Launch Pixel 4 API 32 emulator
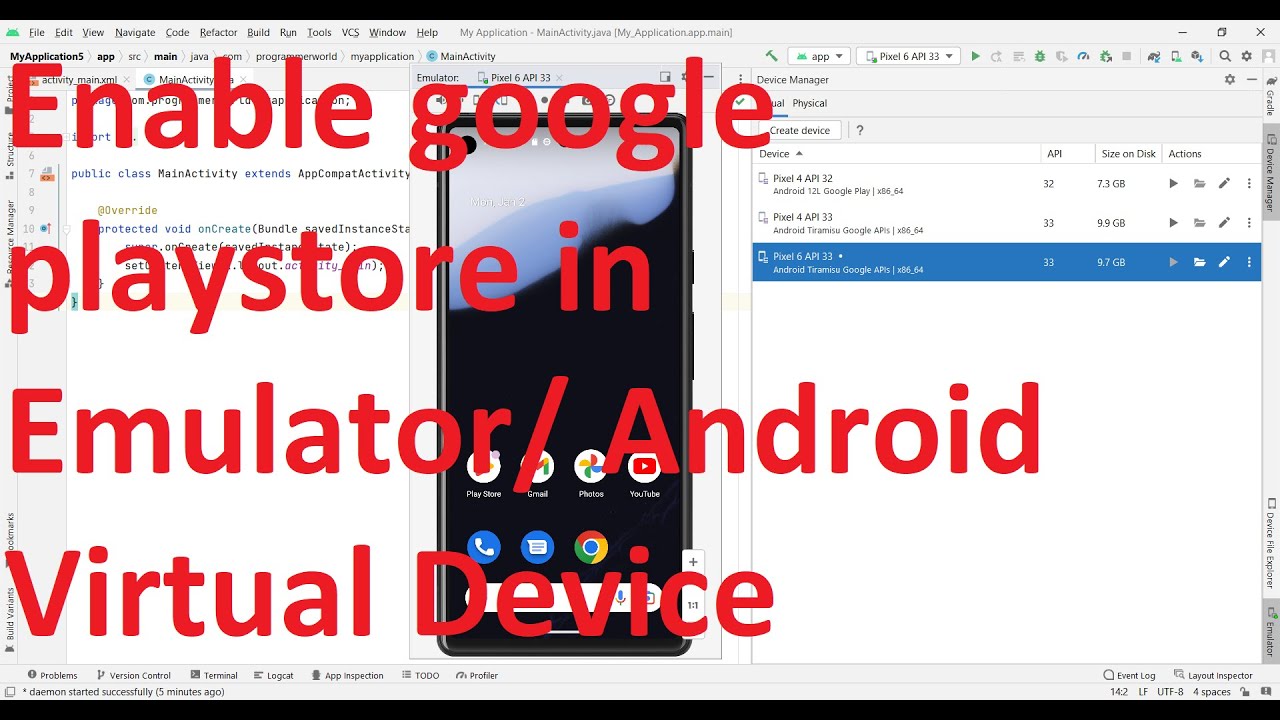This screenshot has width=1280, height=720. [x=1174, y=183]
